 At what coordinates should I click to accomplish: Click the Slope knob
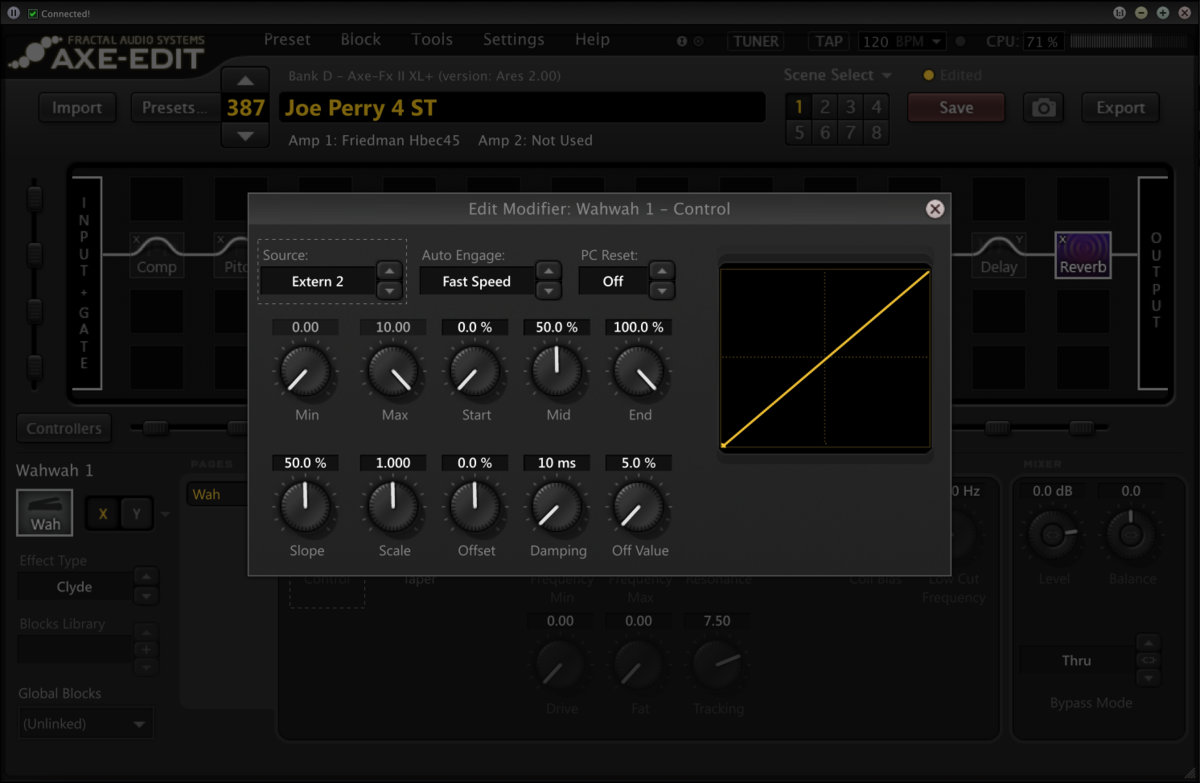coord(305,508)
